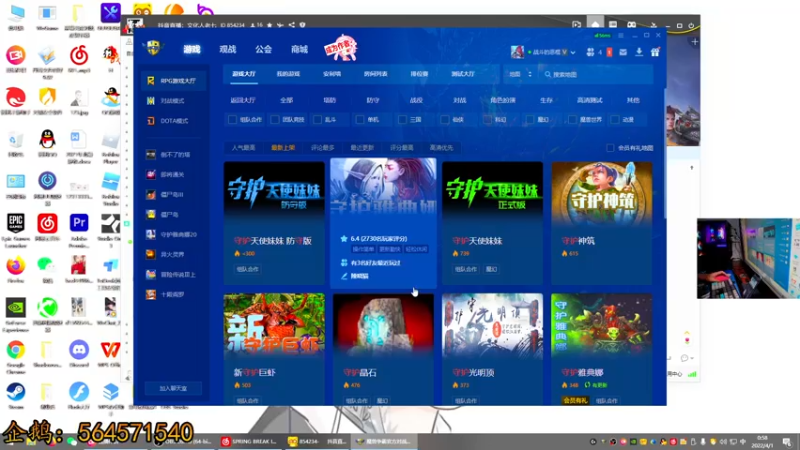Open the 我的游戏 tab
Image resolution: width=800 pixels, height=450 pixels.
coord(288,74)
